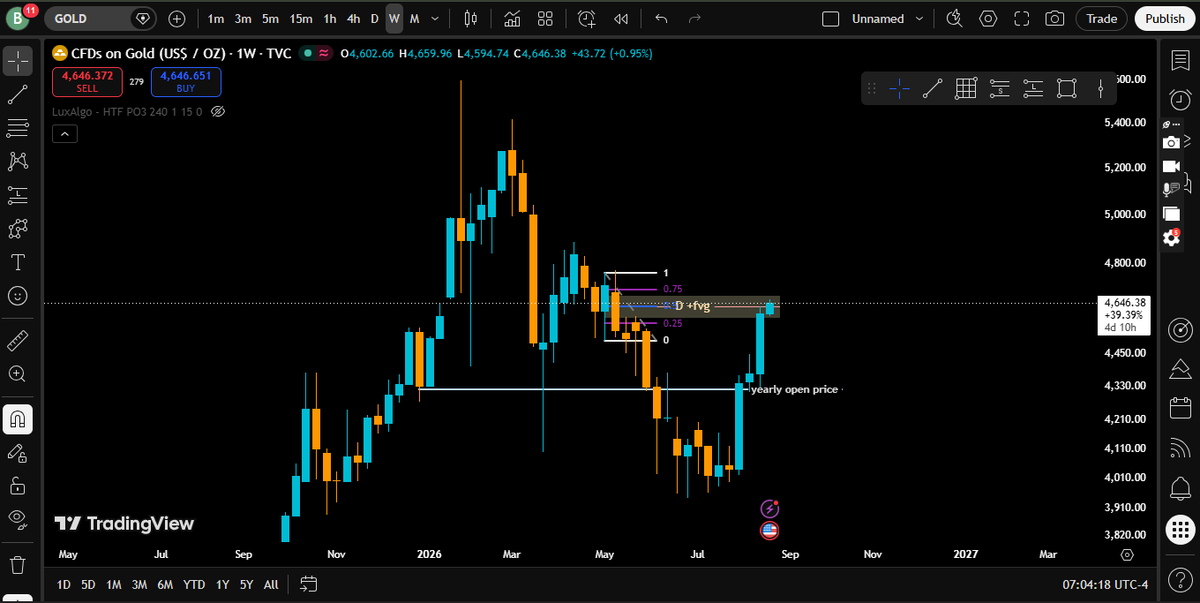Open the layout setup square icon
The width and height of the screenshot is (1200, 603).
tap(830, 18)
